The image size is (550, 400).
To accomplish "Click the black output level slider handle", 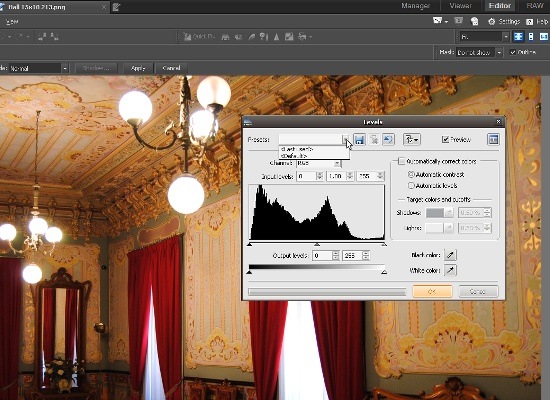I will (249, 272).
